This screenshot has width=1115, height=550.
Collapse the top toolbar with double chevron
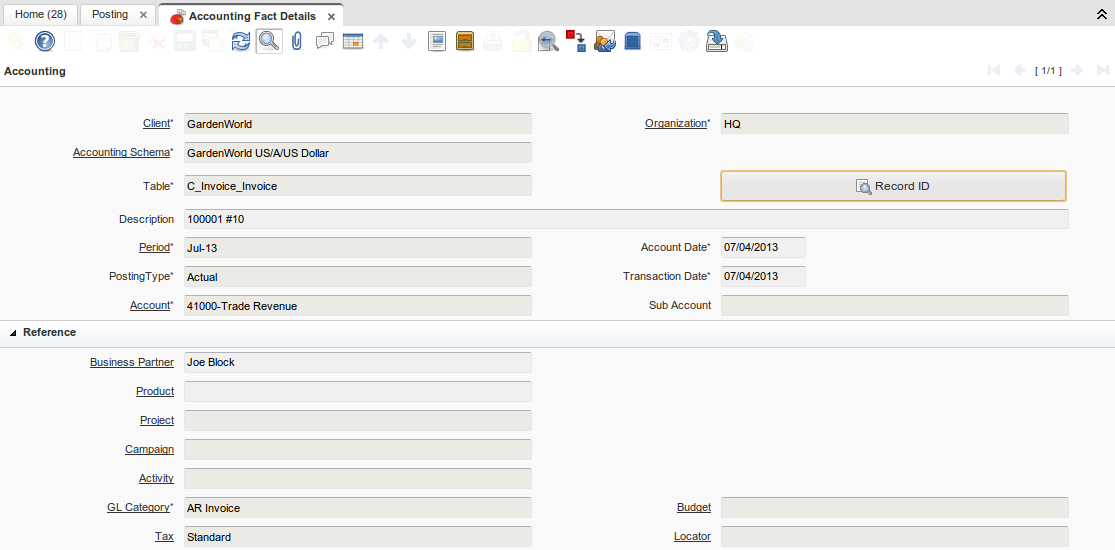coord(1102,16)
